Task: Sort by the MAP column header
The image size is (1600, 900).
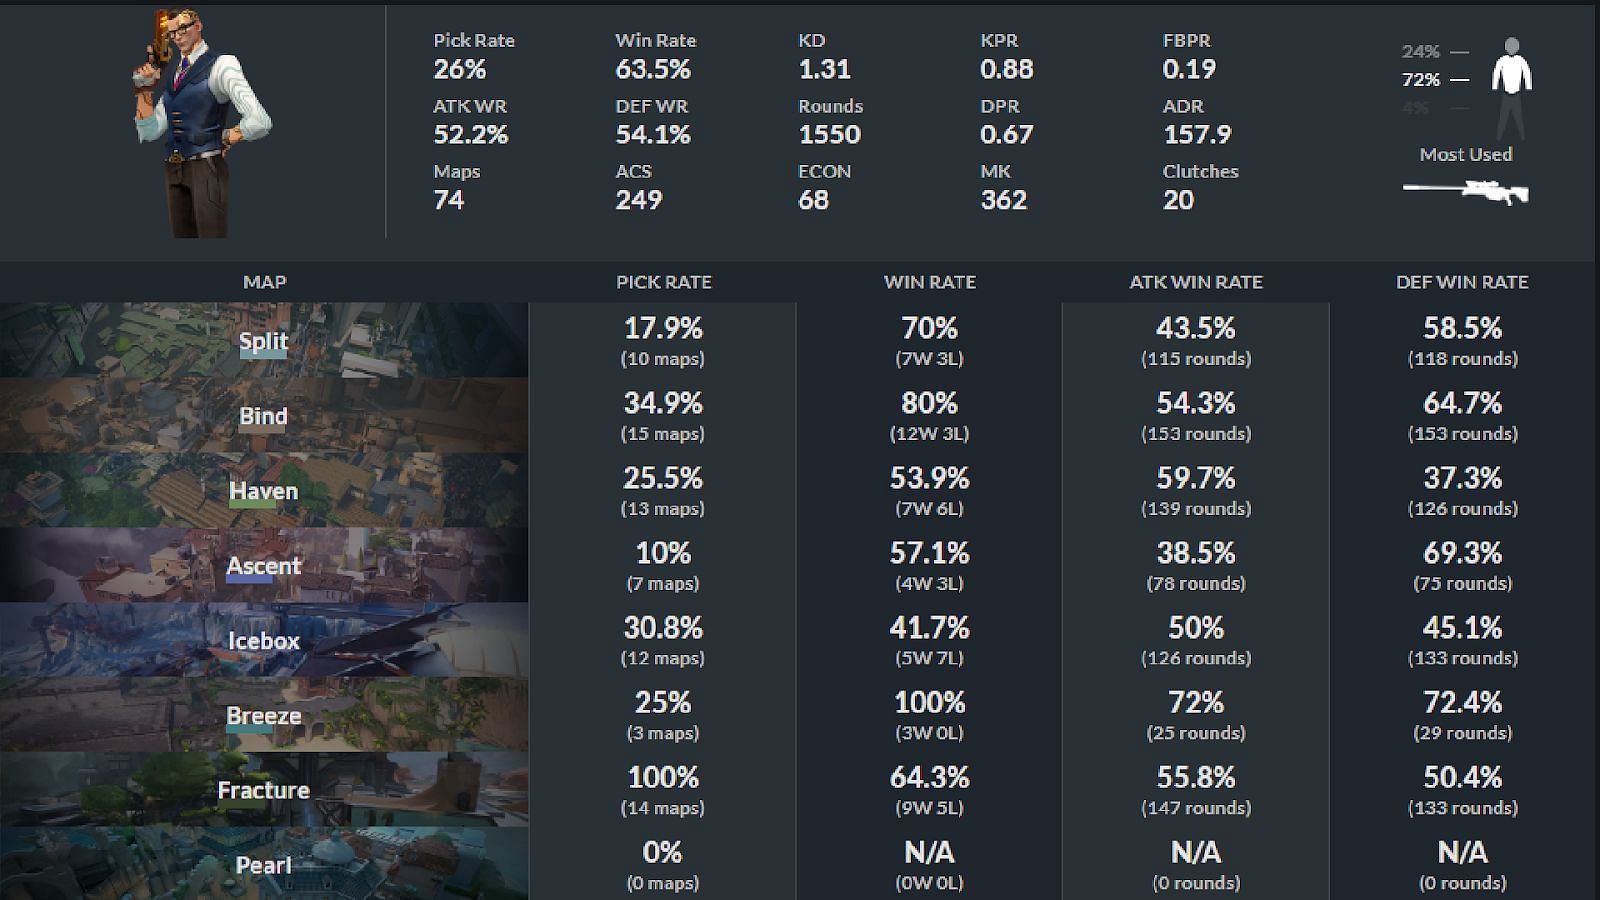Action: point(264,282)
